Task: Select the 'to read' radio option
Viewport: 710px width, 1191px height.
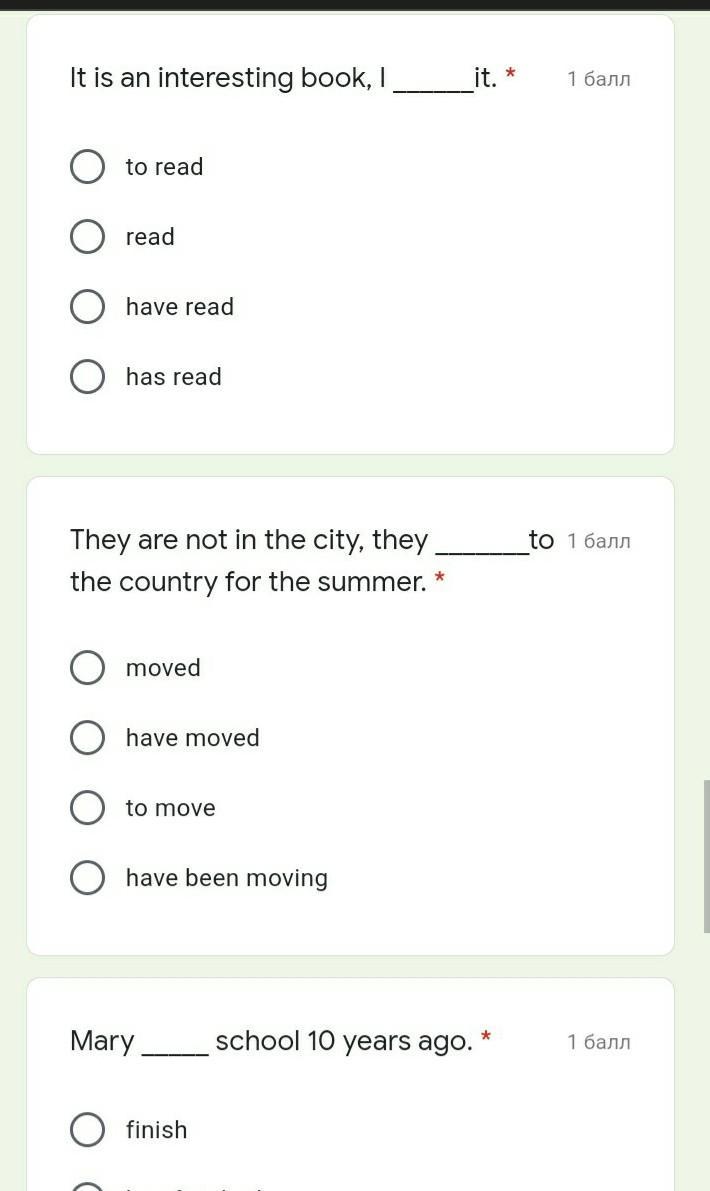Action: [87, 167]
